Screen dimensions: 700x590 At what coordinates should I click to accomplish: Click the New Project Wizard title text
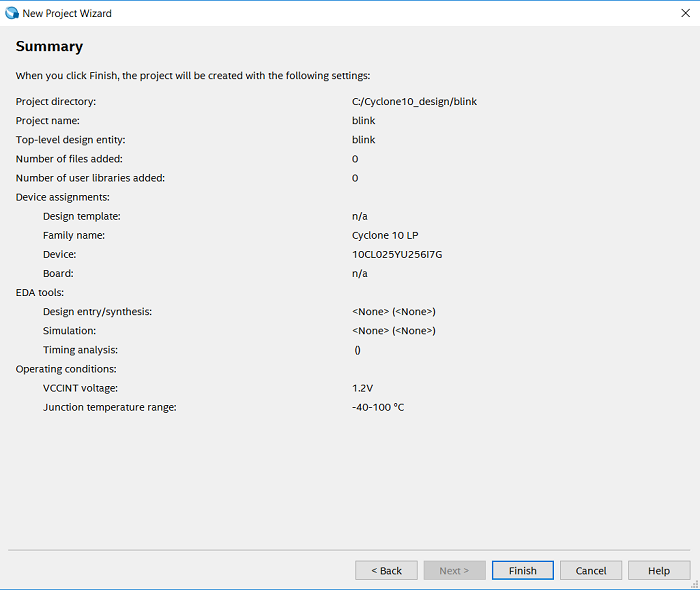click(x=67, y=13)
